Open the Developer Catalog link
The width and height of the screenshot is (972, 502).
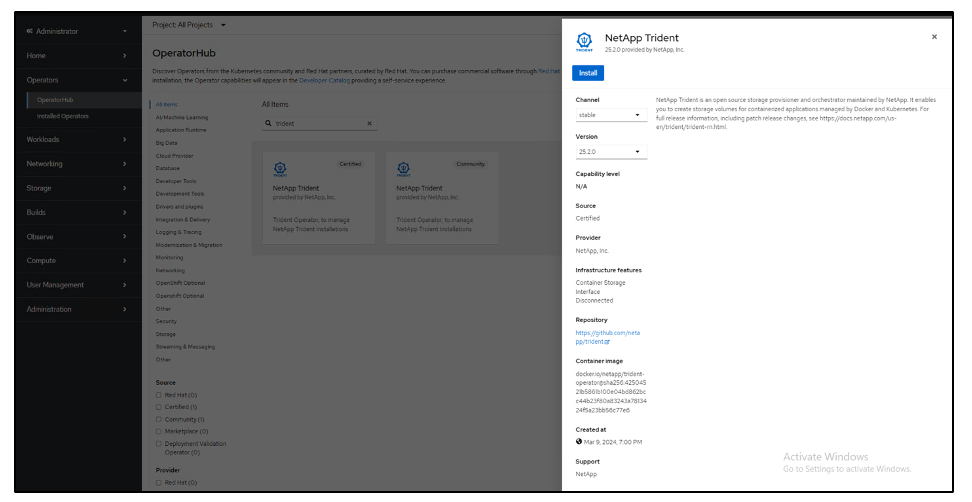tap(324, 81)
